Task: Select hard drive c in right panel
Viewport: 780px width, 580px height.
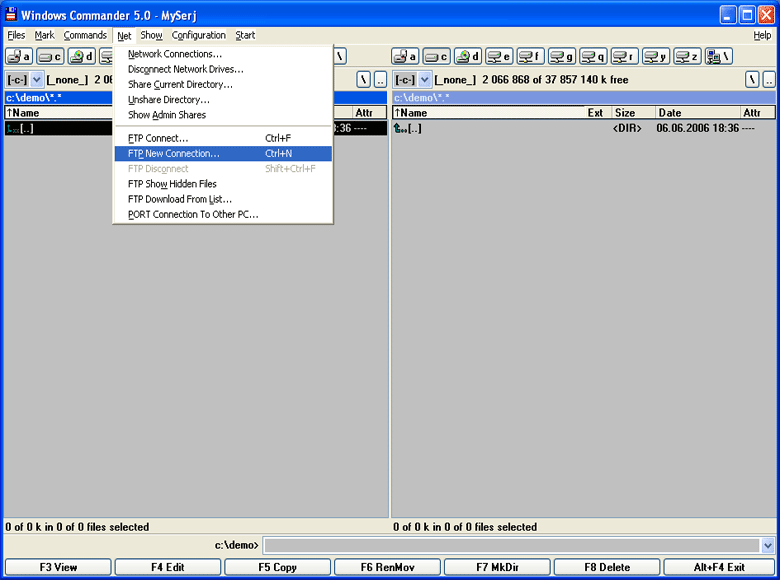Action: coord(436,56)
